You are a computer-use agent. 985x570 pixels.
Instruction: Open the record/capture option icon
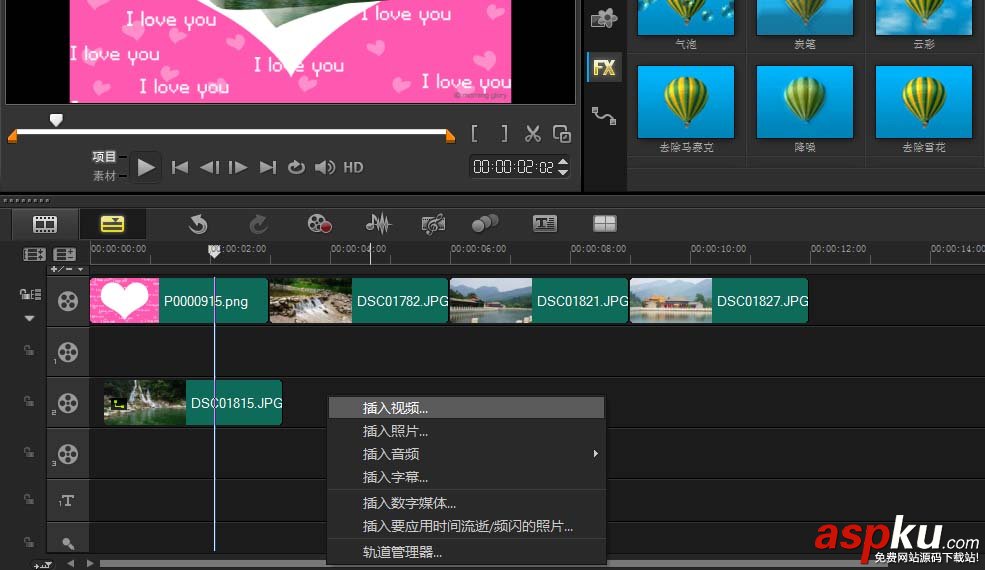pos(319,224)
